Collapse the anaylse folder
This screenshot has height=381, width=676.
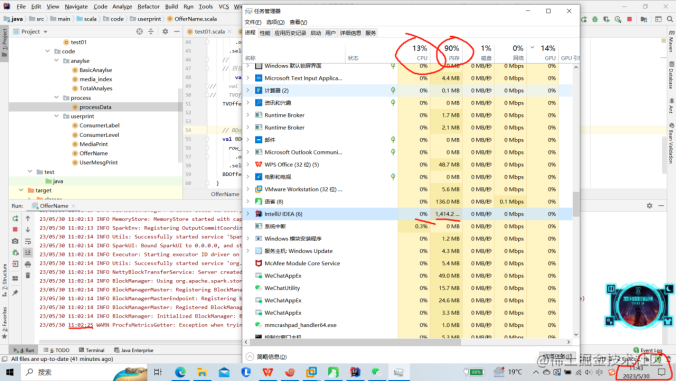pyautogui.click(x=56, y=61)
